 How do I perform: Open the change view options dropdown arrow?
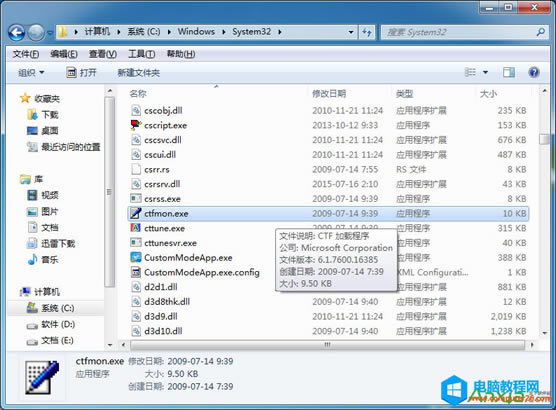coord(485,73)
